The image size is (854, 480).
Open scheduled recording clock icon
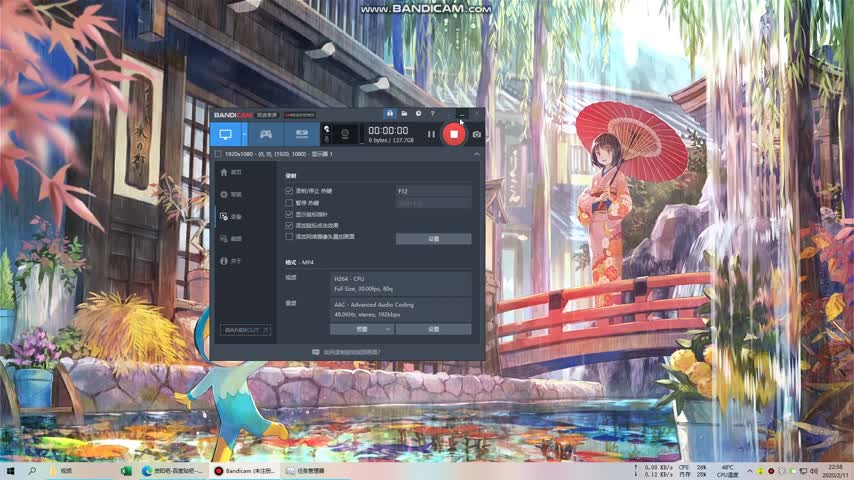(418, 114)
